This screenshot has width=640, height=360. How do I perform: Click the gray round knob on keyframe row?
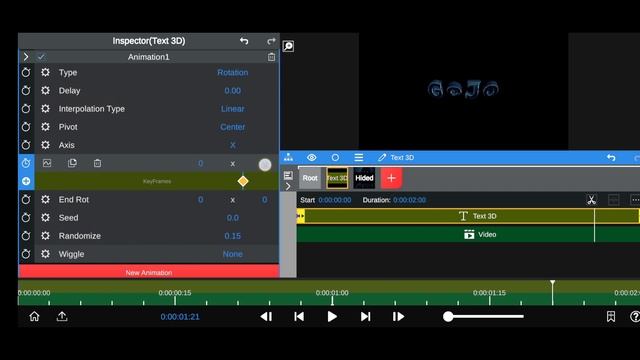click(x=265, y=164)
